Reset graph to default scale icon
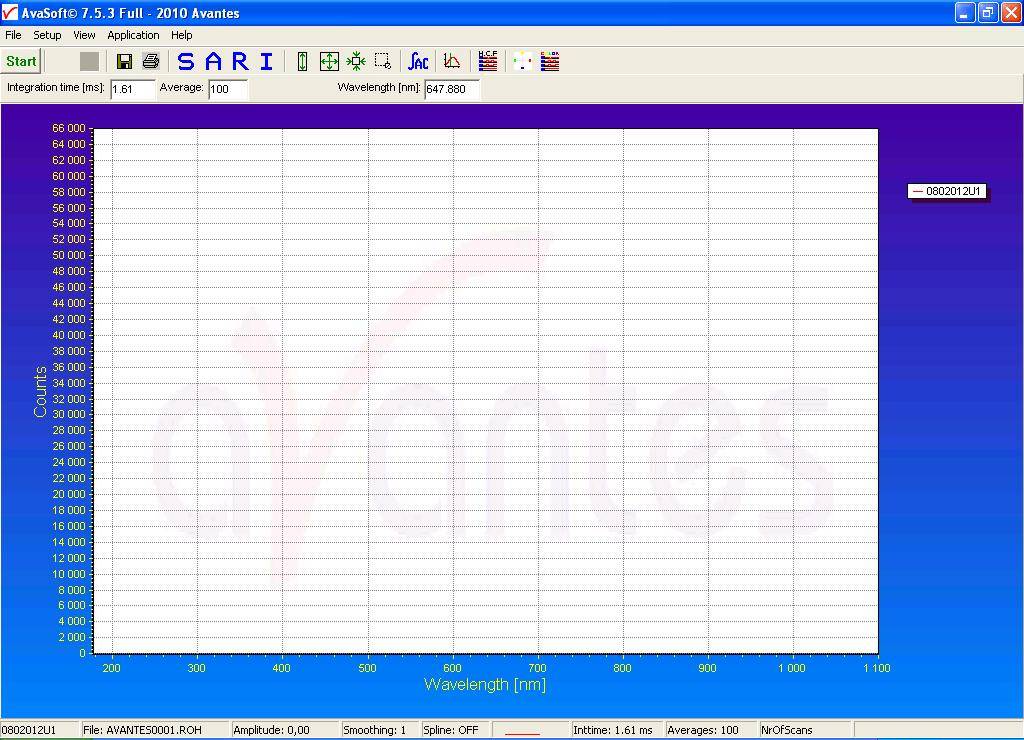Screen dimensions: 1024x740 coord(356,61)
